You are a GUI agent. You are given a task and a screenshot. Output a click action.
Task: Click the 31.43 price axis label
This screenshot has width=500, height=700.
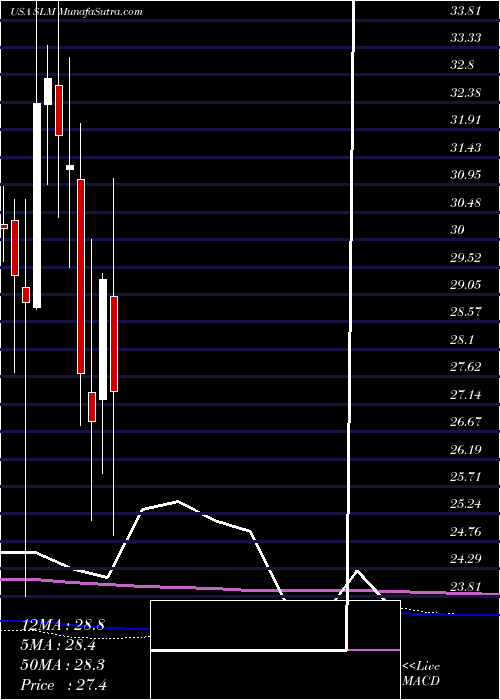click(466, 148)
